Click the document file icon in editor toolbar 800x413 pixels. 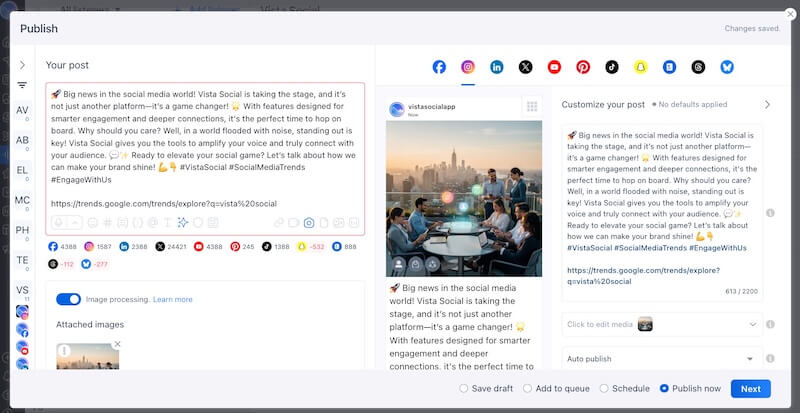pyautogui.click(x=323, y=223)
